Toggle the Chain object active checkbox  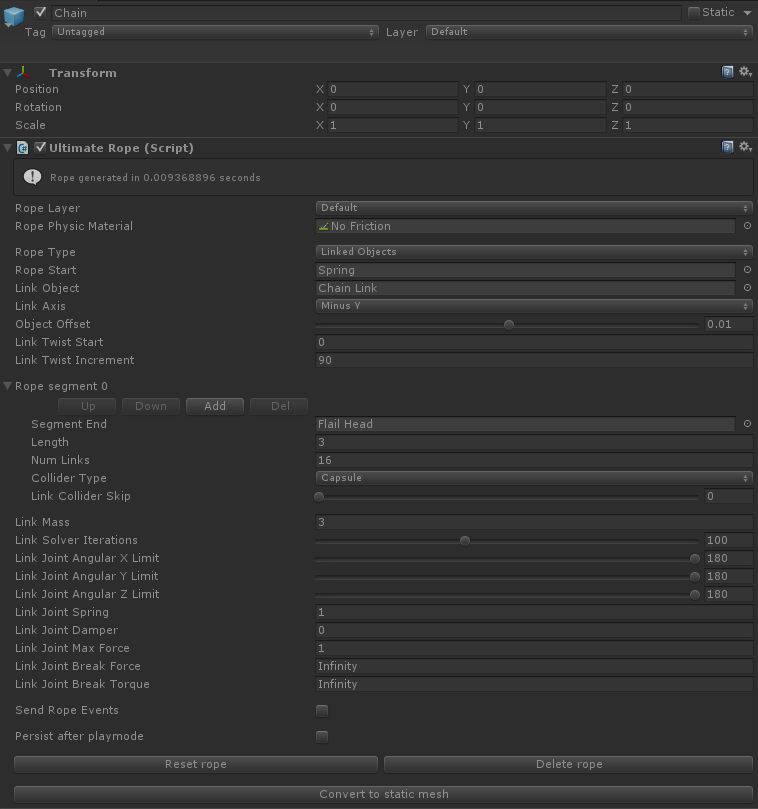(41, 12)
